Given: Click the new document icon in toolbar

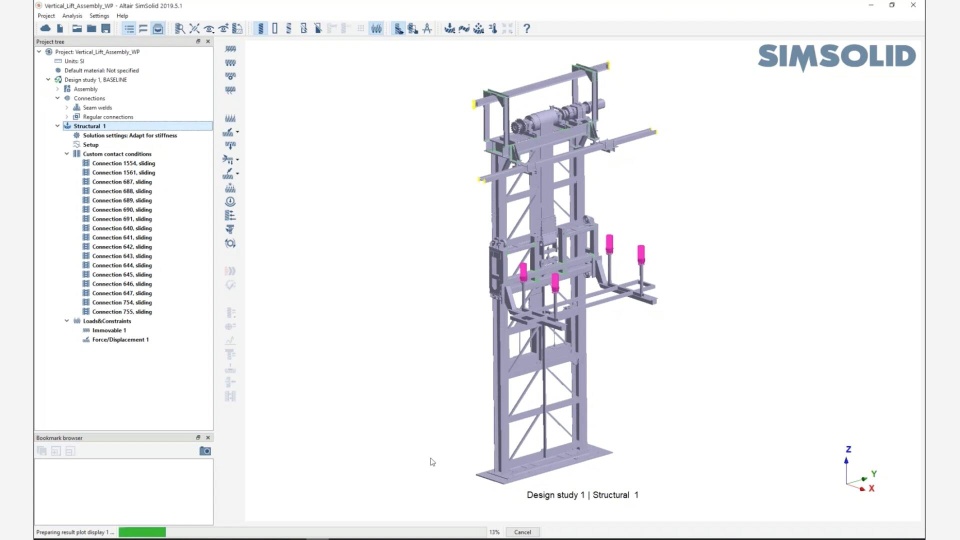Looking at the screenshot, I should coord(60,28).
